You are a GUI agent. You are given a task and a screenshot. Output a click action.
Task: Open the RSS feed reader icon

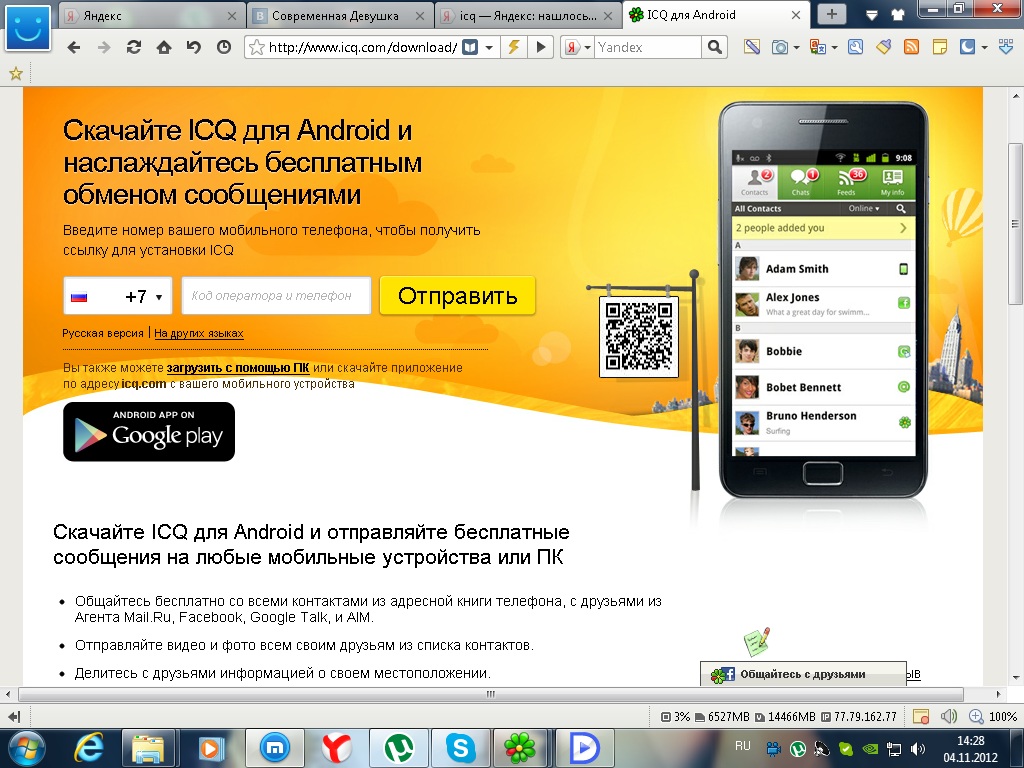click(x=911, y=47)
